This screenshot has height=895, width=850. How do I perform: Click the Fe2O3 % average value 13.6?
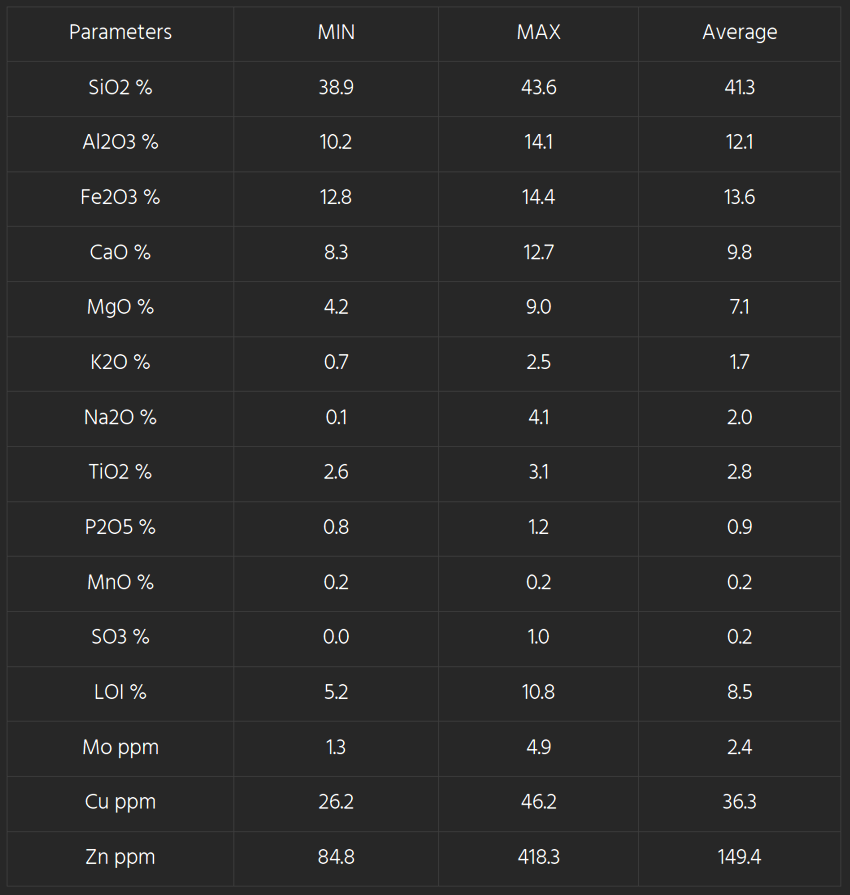click(739, 197)
